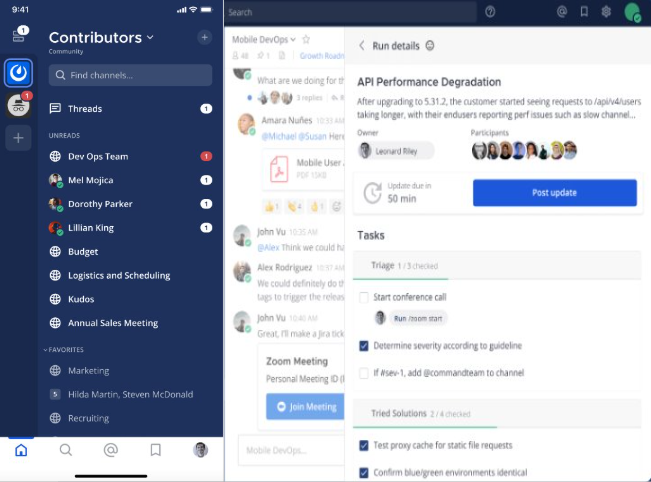Collapse the Tried Solutions task group
Viewport: 651px width, 482px height.
pyautogui.click(x=497, y=413)
